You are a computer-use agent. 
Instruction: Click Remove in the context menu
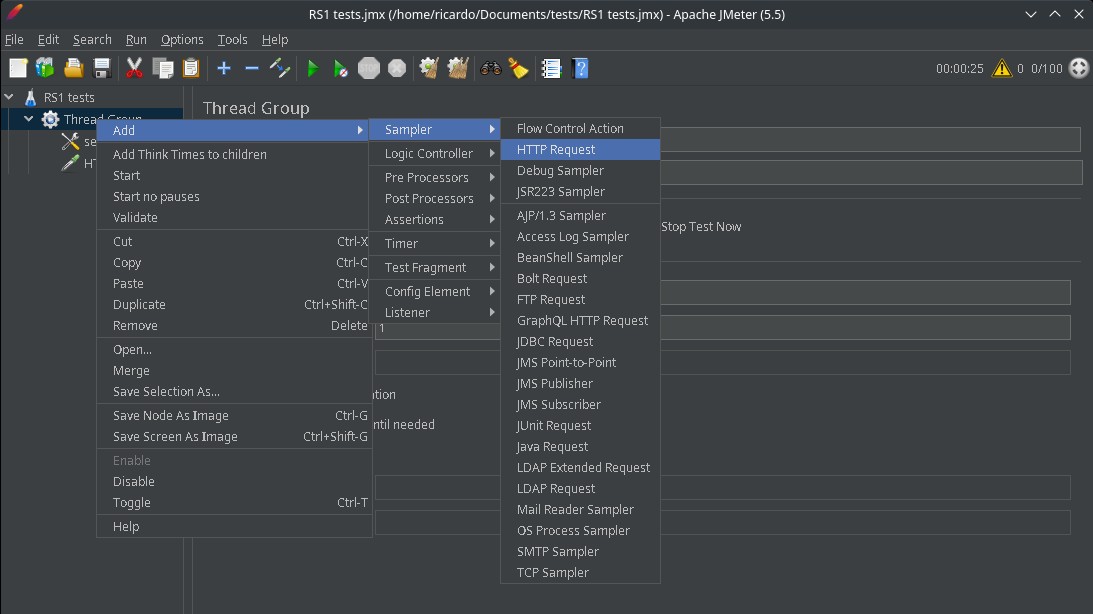coord(234,325)
